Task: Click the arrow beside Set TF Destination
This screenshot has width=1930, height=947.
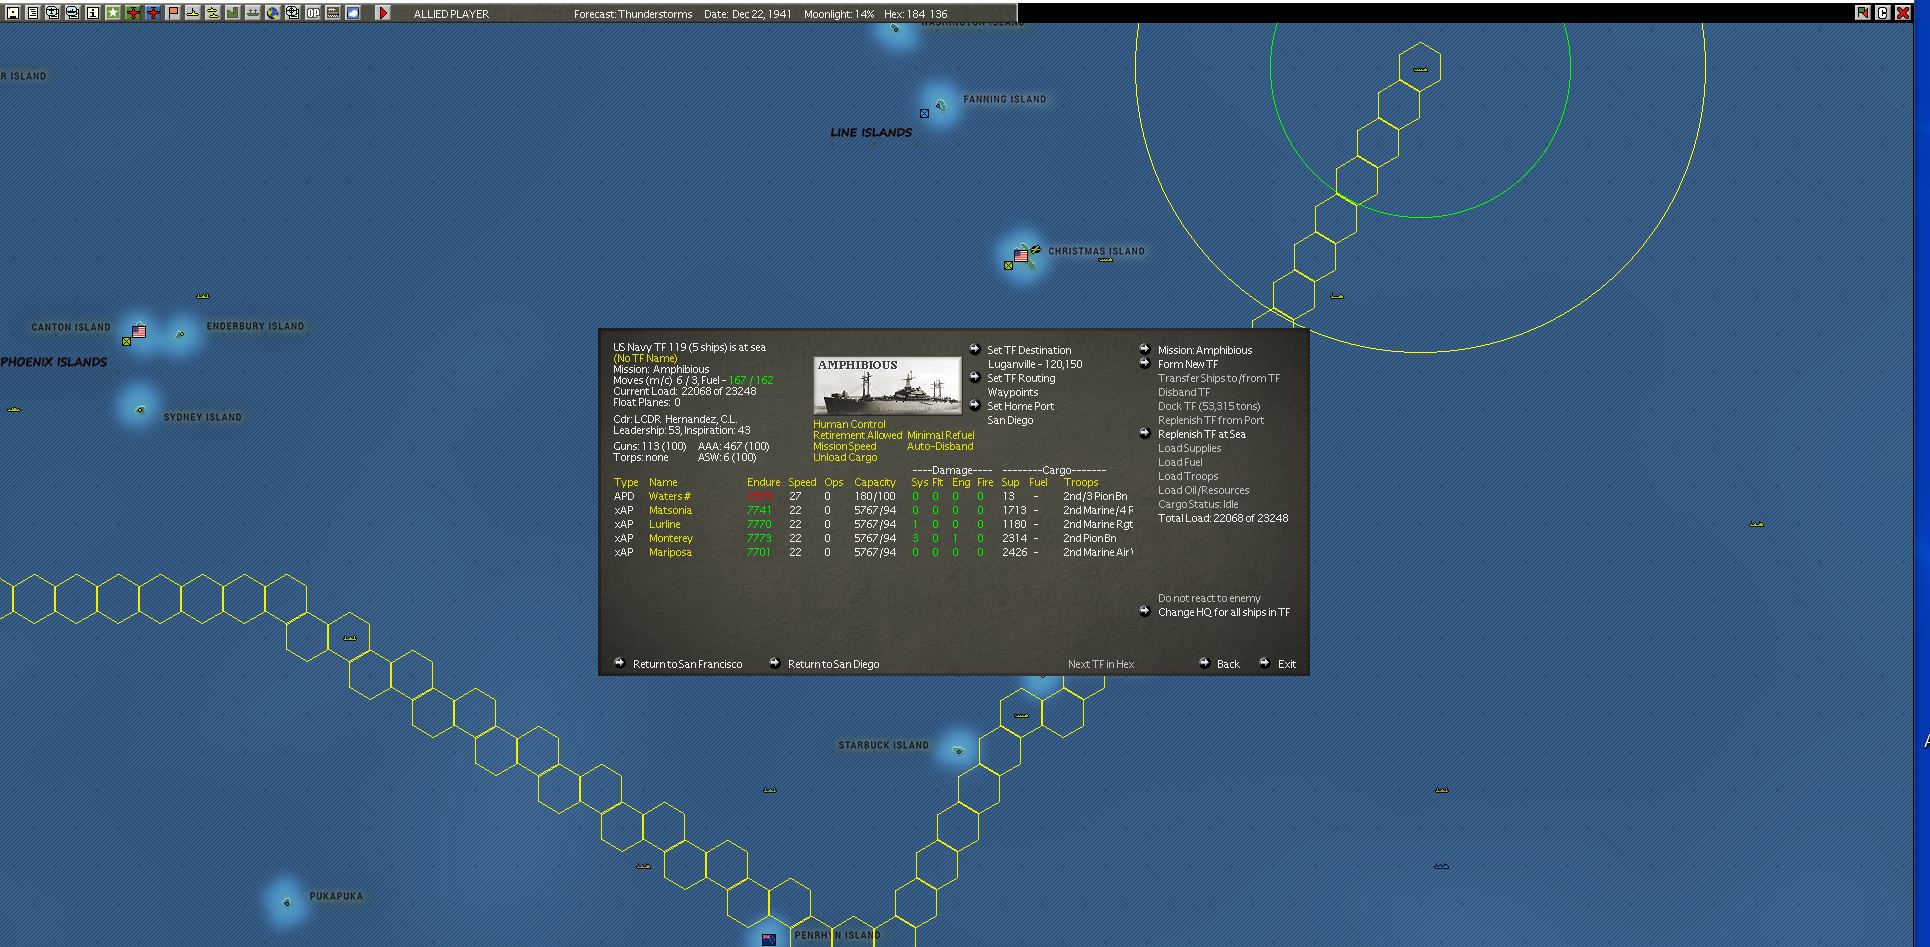Action: pos(975,349)
